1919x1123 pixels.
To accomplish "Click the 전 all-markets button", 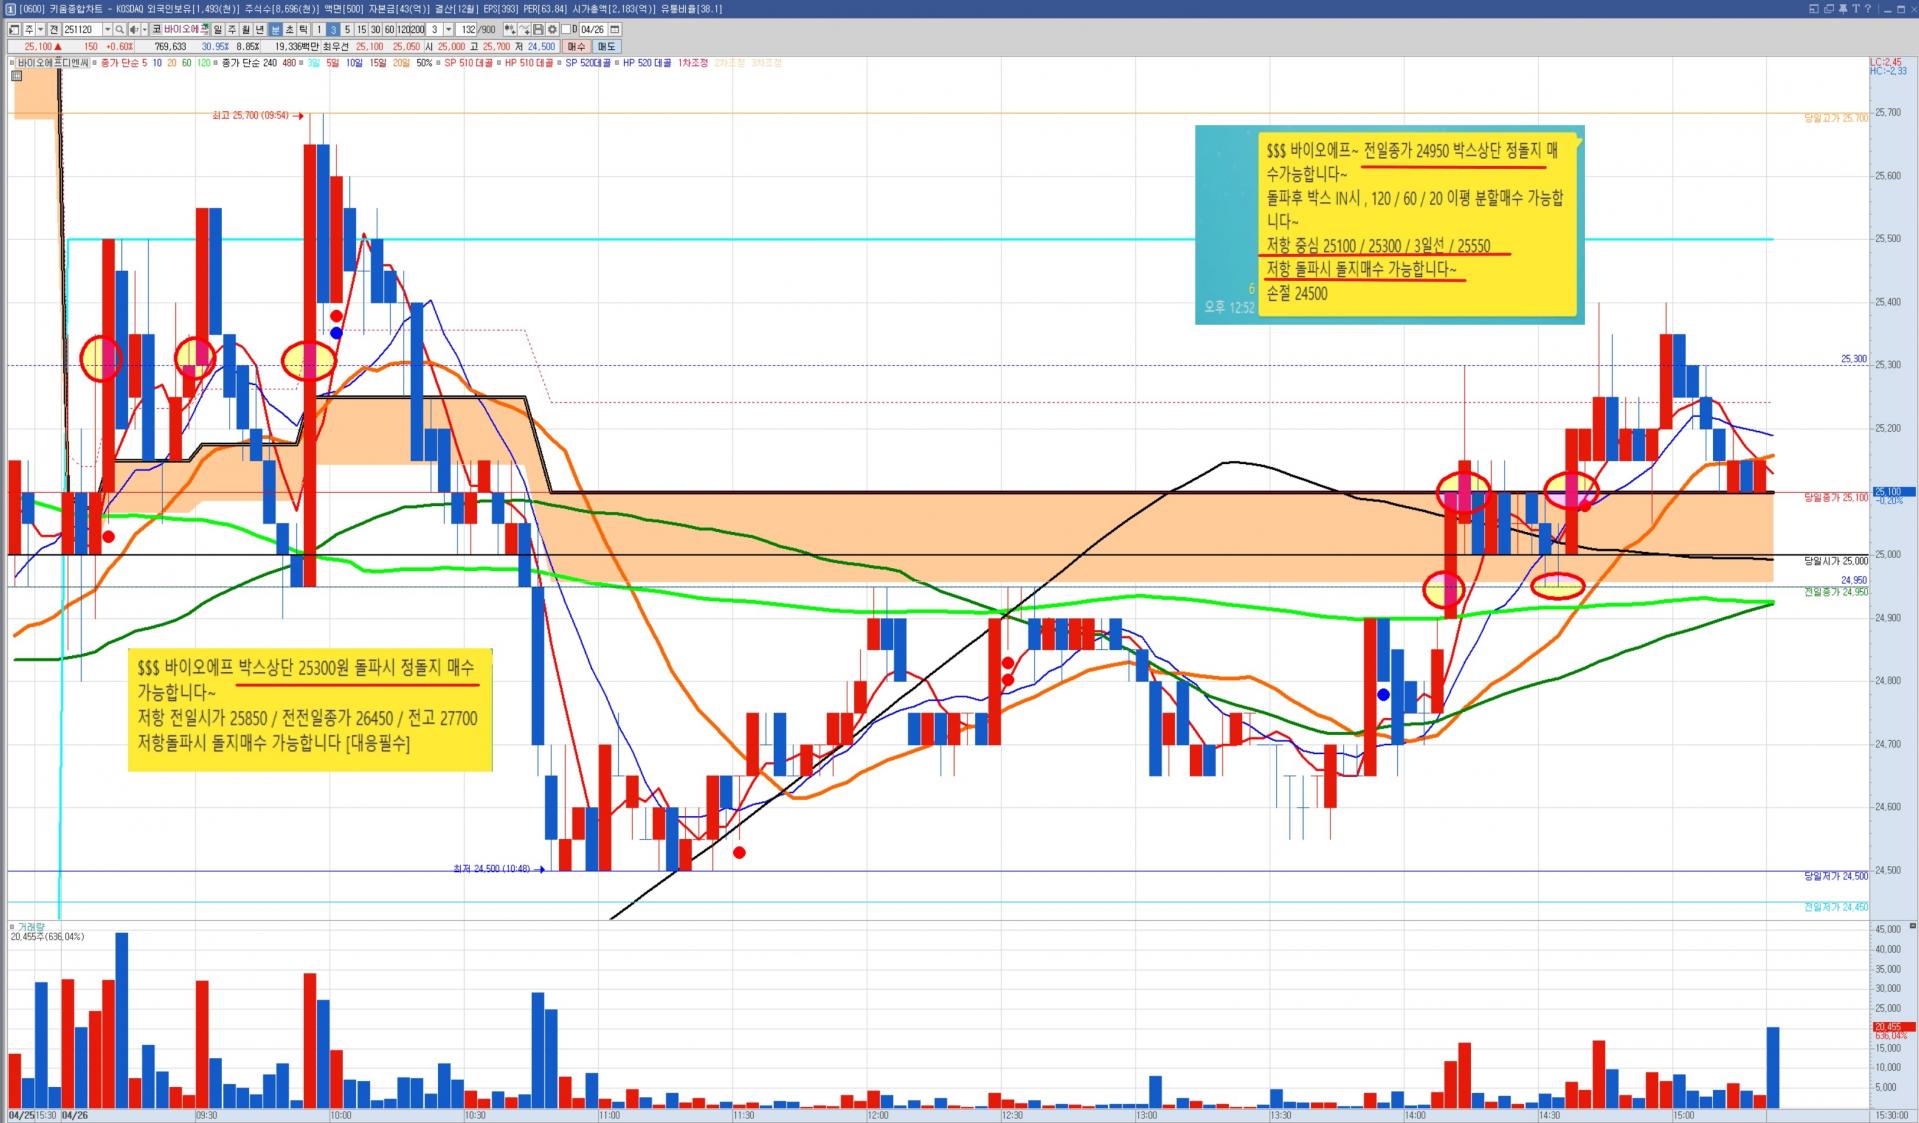I will (54, 30).
